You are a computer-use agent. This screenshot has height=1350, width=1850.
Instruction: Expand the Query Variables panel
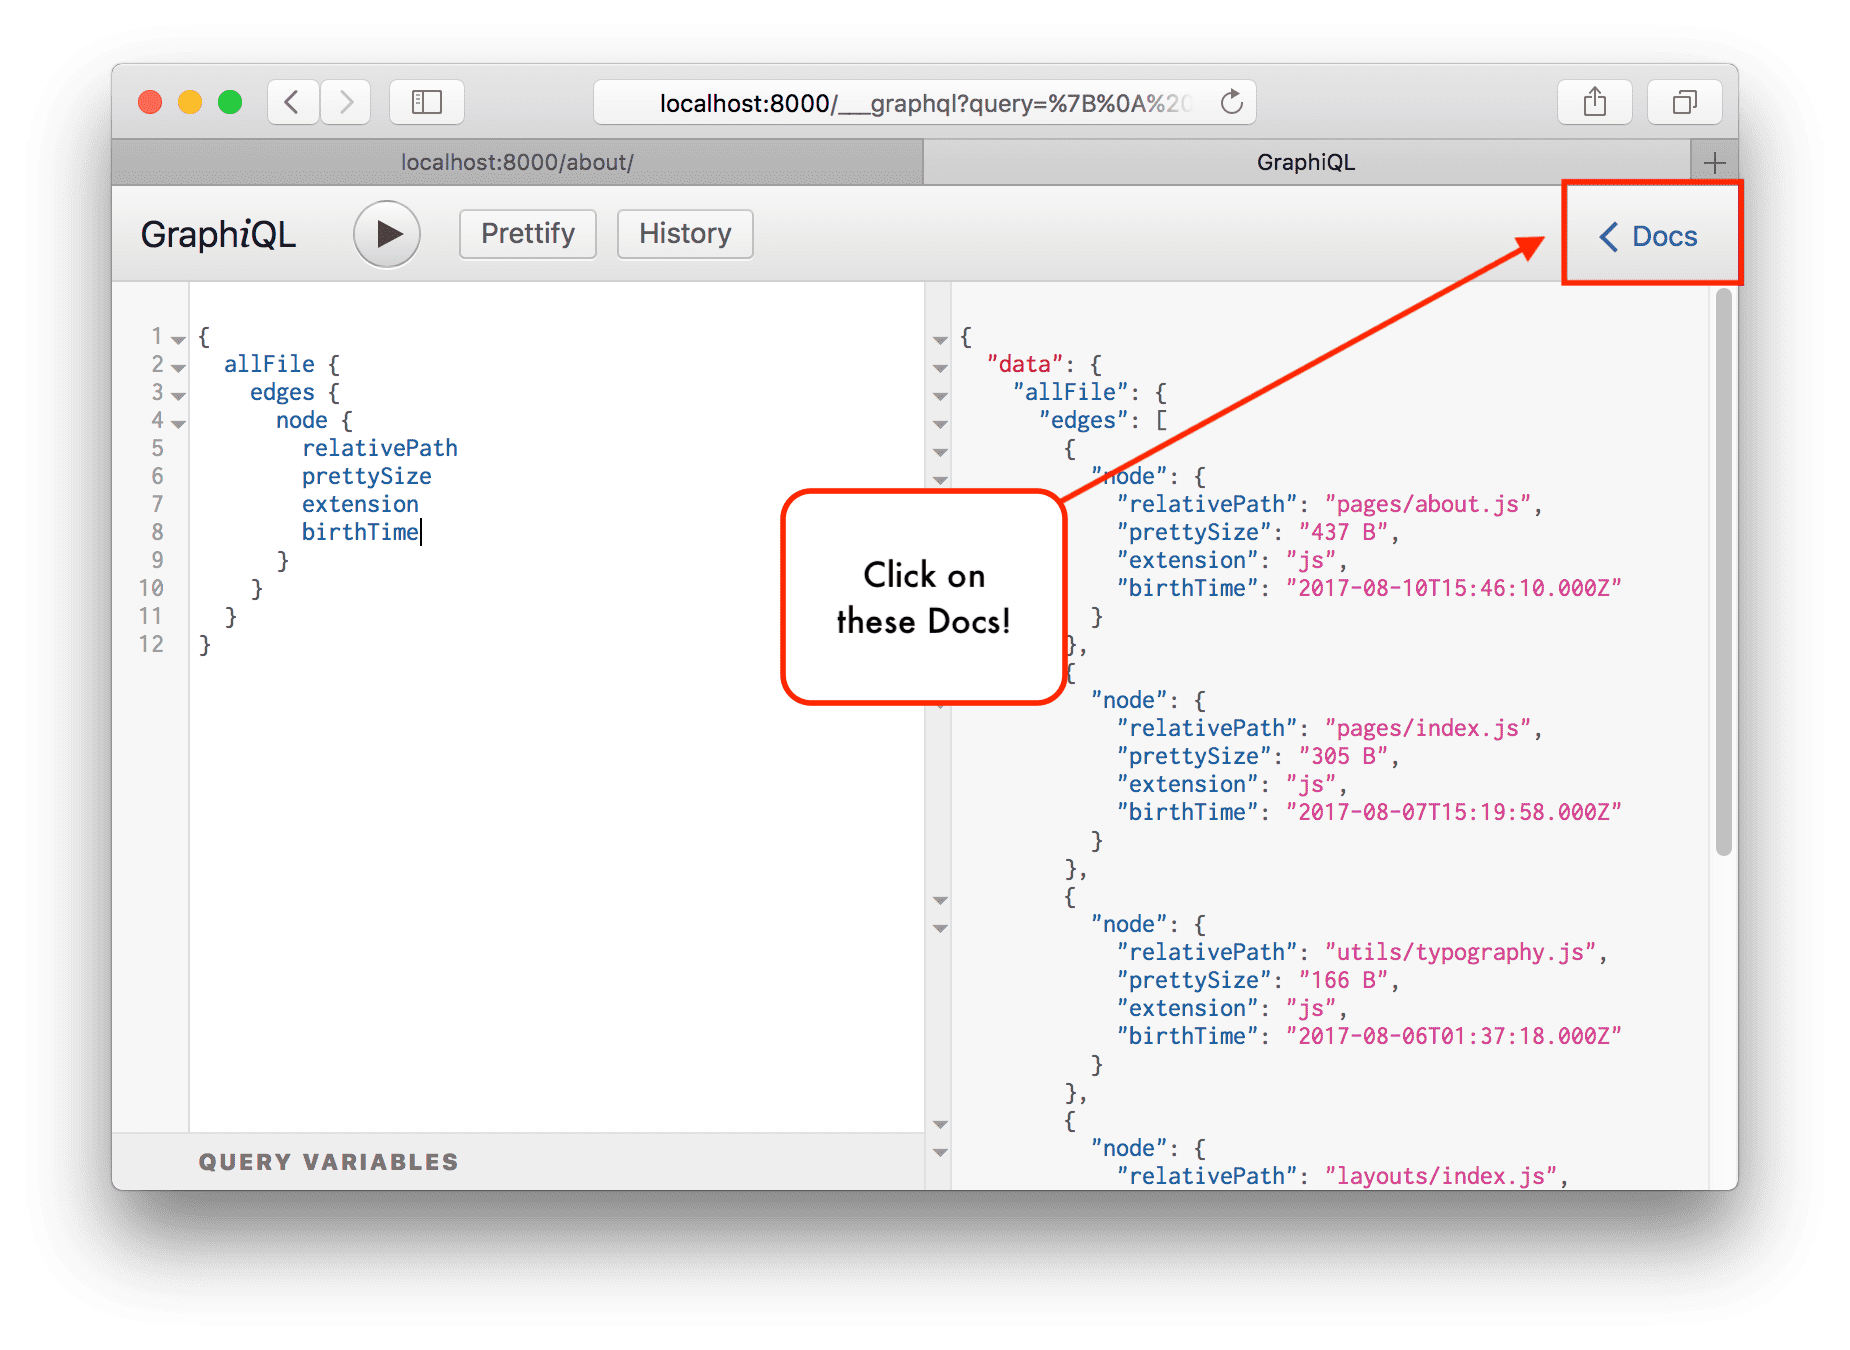point(518,1162)
